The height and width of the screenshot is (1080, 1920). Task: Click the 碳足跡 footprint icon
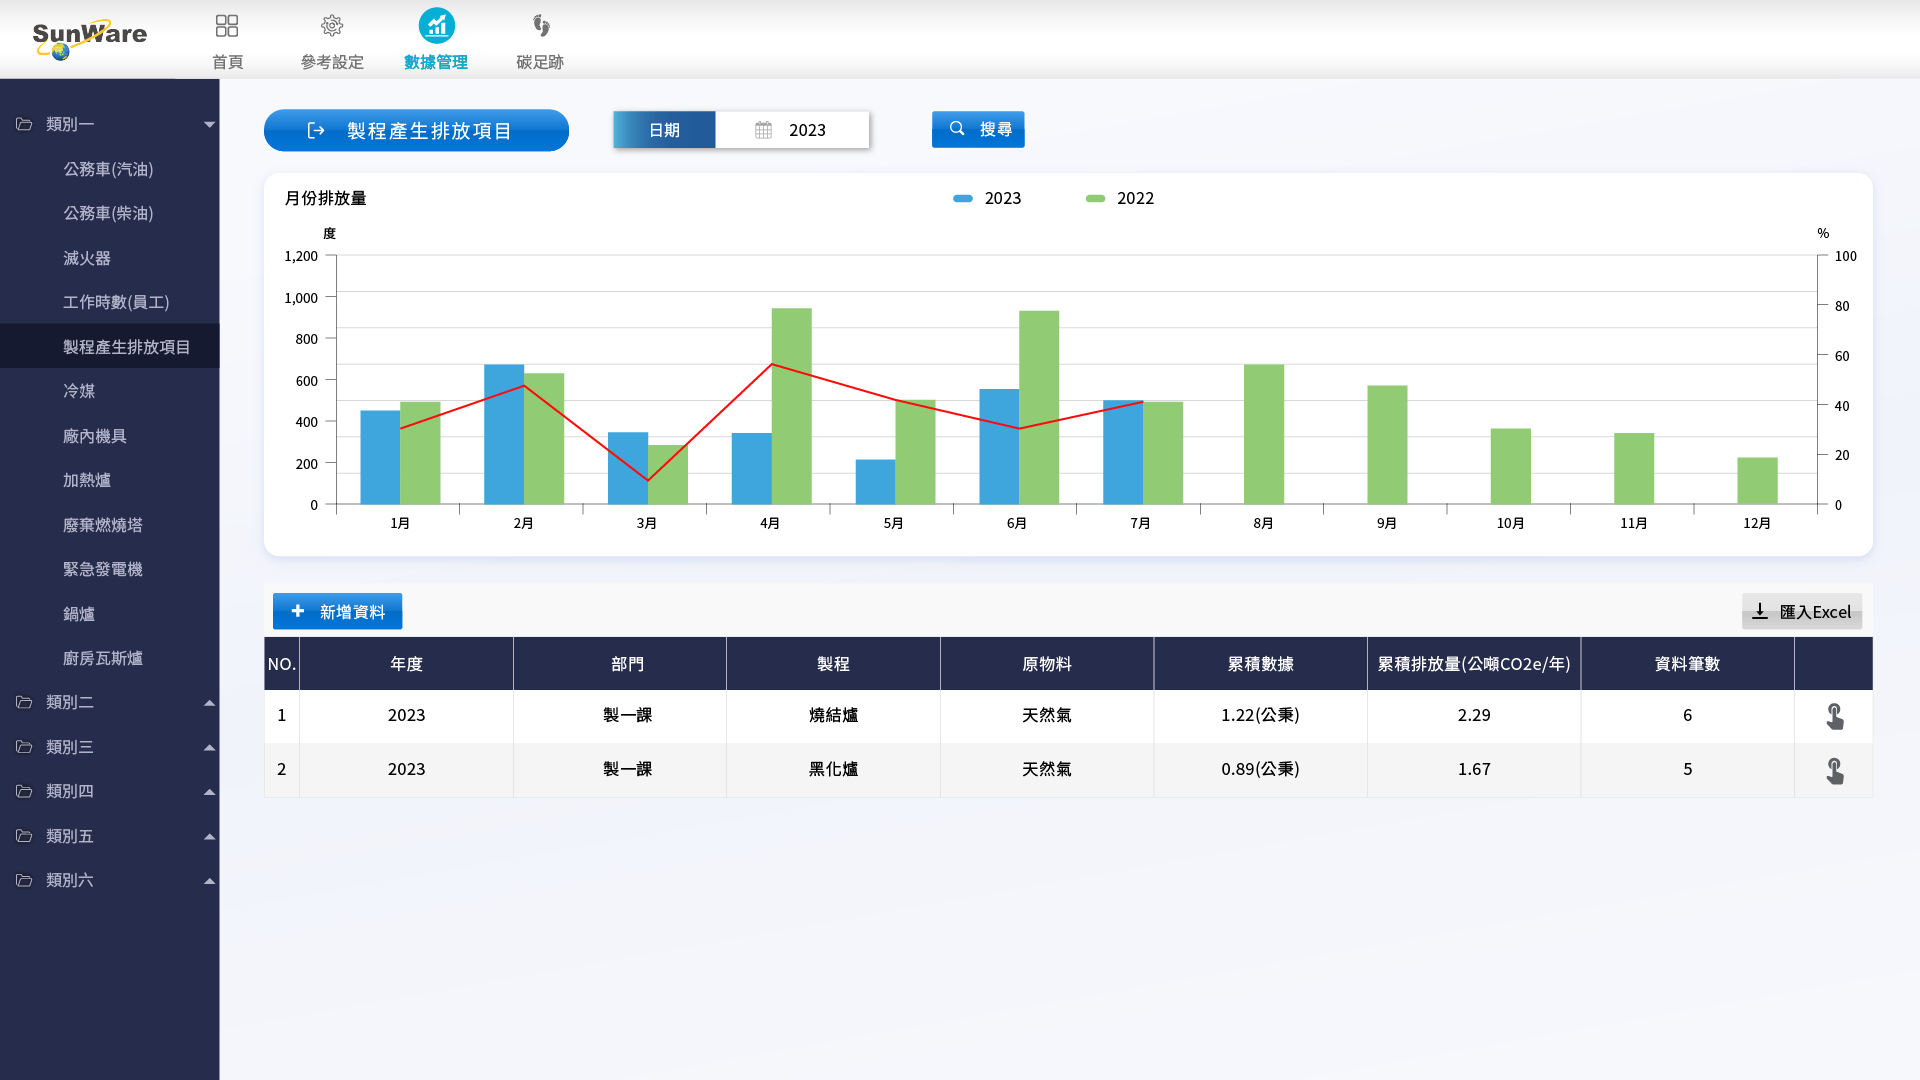click(x=540, y=26)
